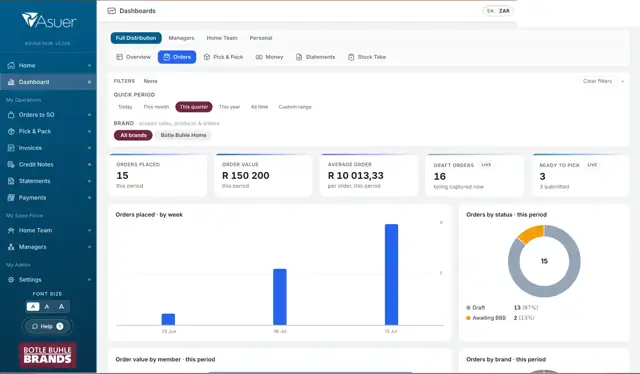Expand the Invoices sidebar arrow
Image resolution: width=640 pixels, height=374 pixels.
[89, 148]
